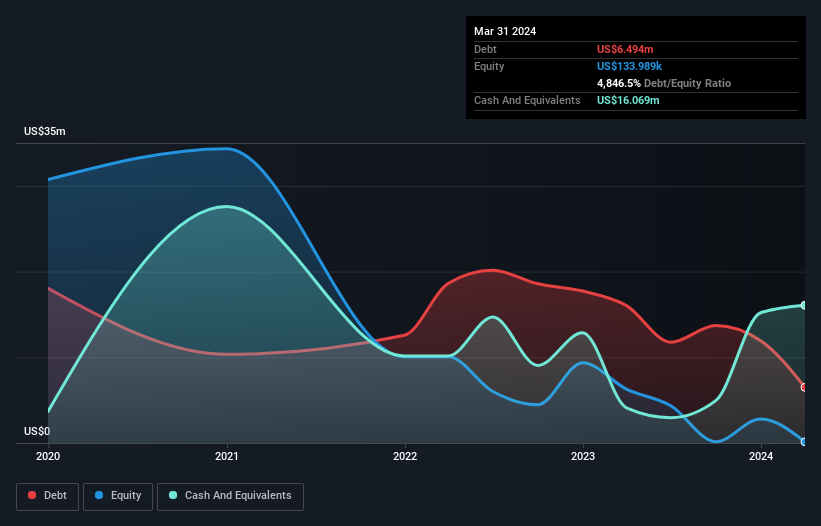Select the 2020 x-axis label
Screen dimensions: 821x526
(x=48, y=456)
